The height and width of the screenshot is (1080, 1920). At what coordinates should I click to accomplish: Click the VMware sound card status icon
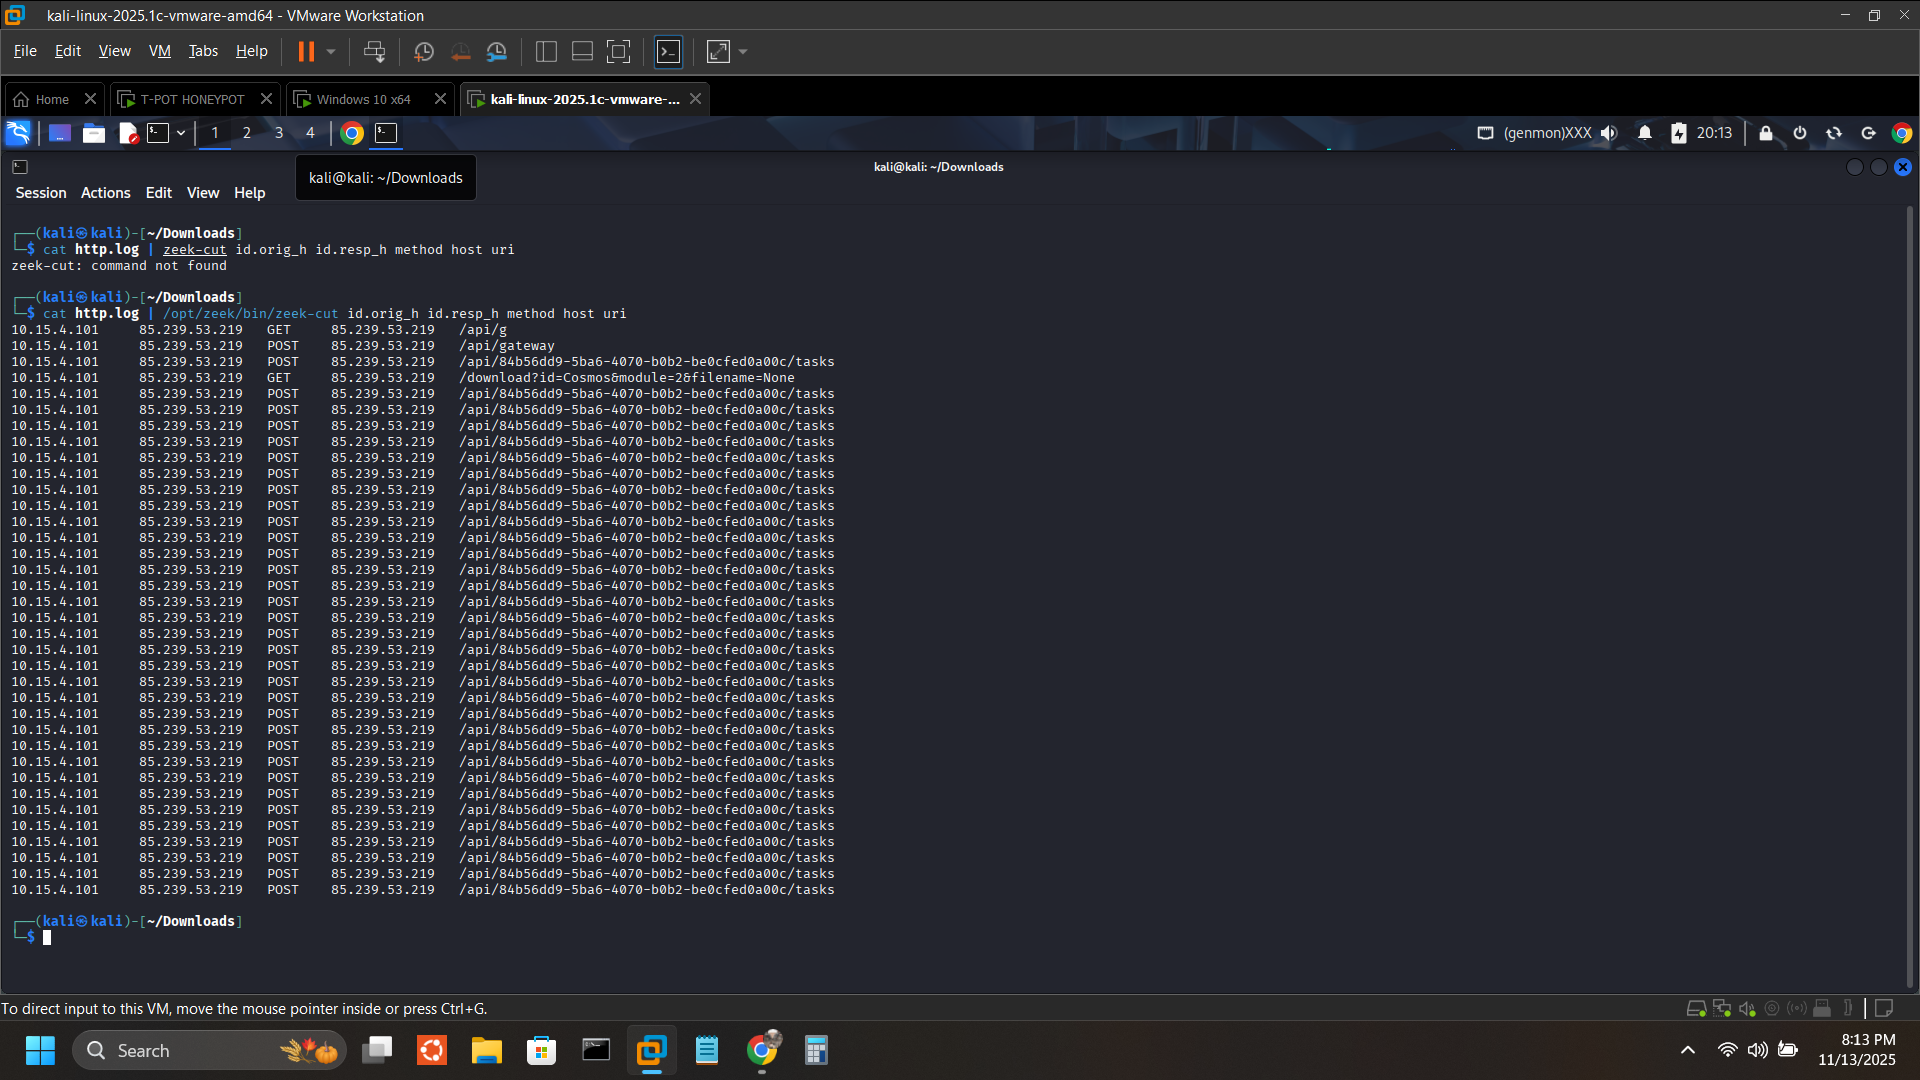pyautogui.click(x=1747, y=1009)
